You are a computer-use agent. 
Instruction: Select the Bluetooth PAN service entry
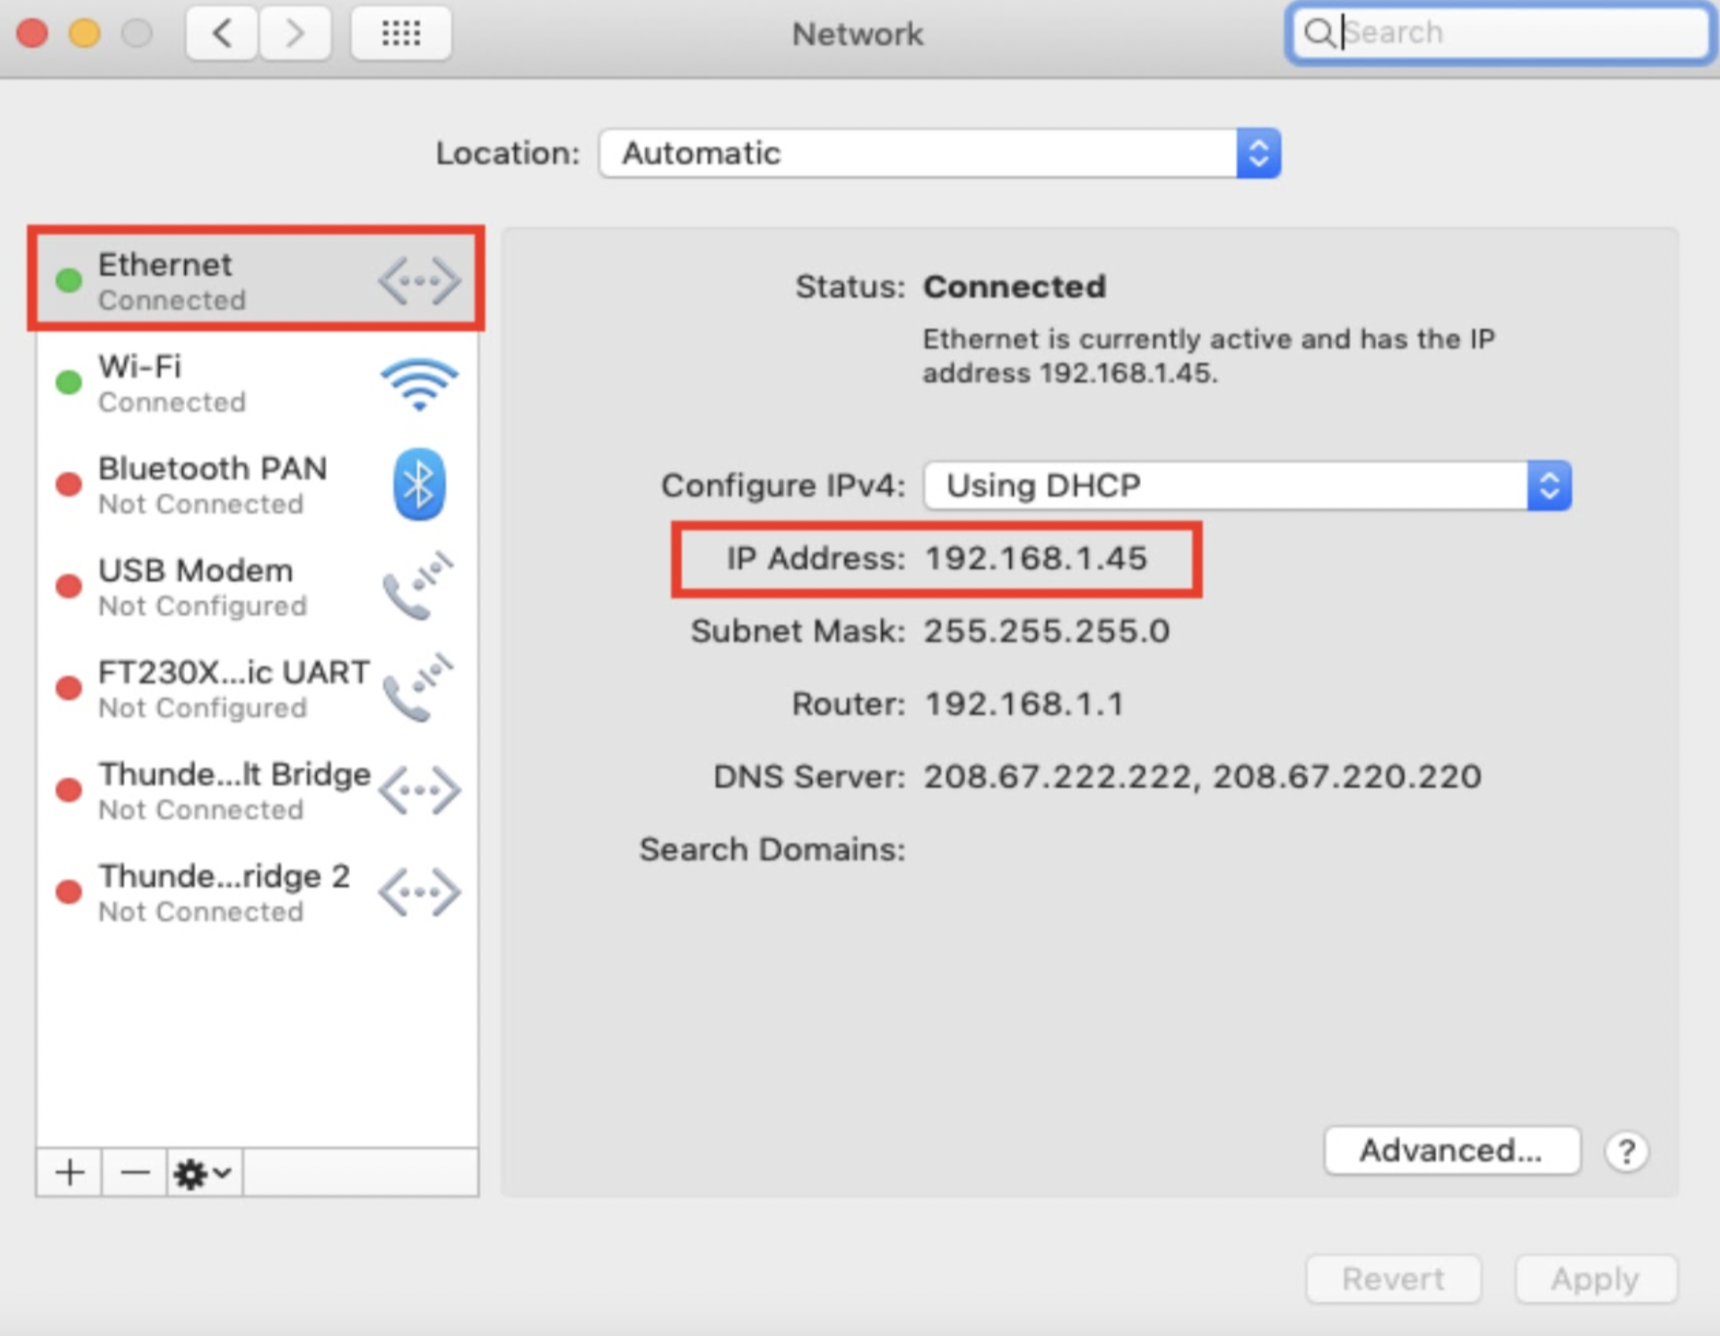click(212, 484)
